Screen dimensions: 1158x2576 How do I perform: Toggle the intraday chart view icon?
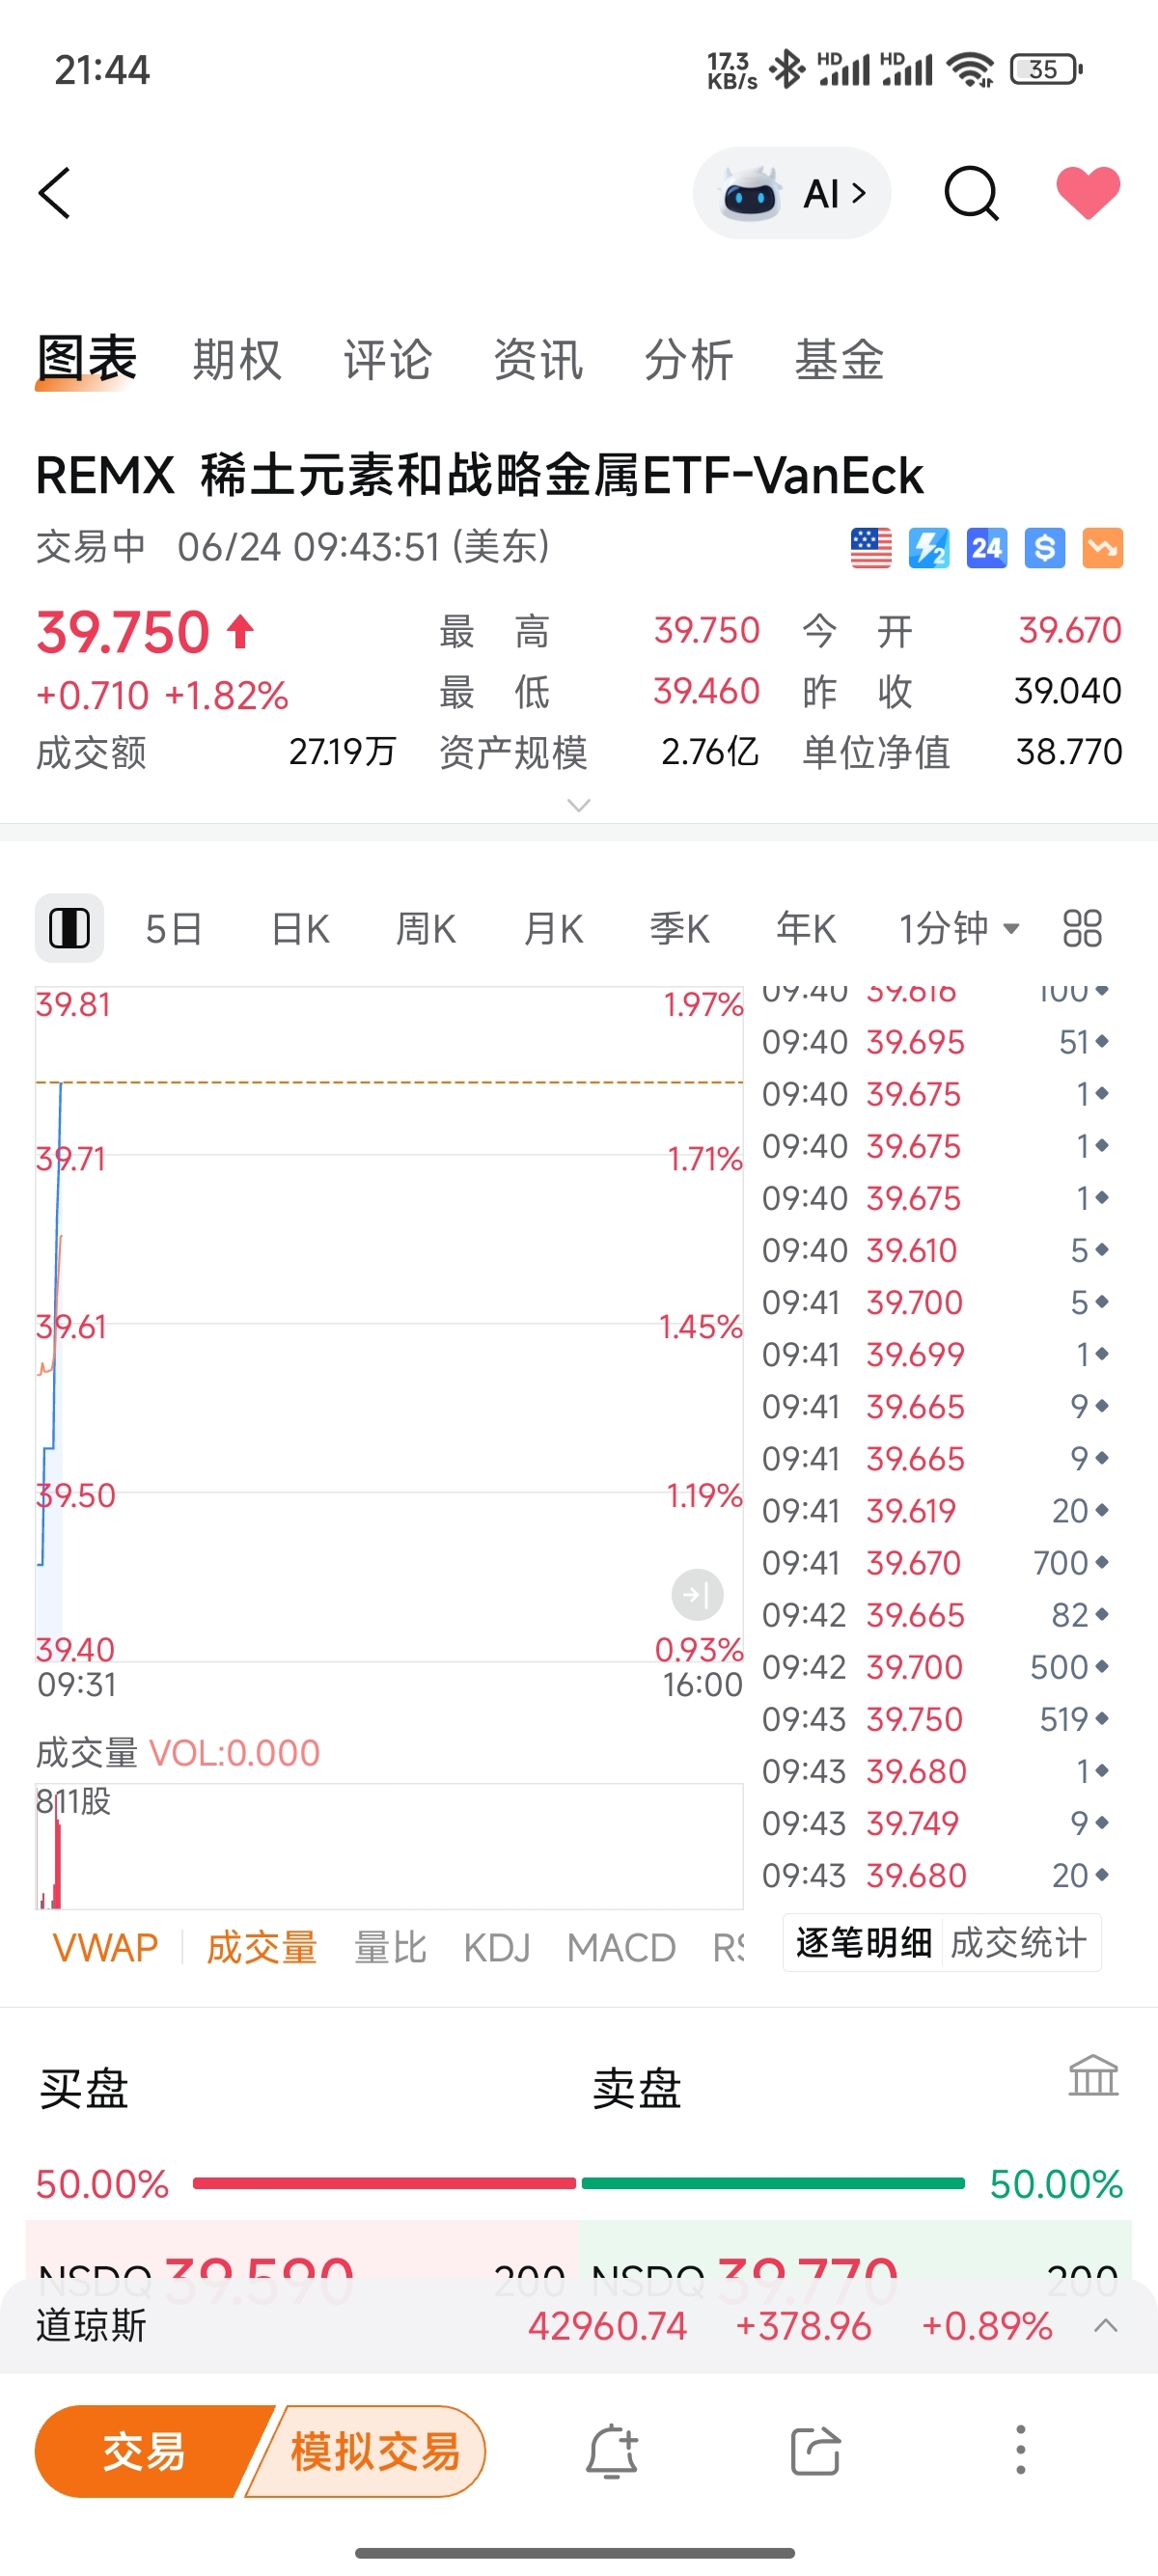click(x=69, y=928)
